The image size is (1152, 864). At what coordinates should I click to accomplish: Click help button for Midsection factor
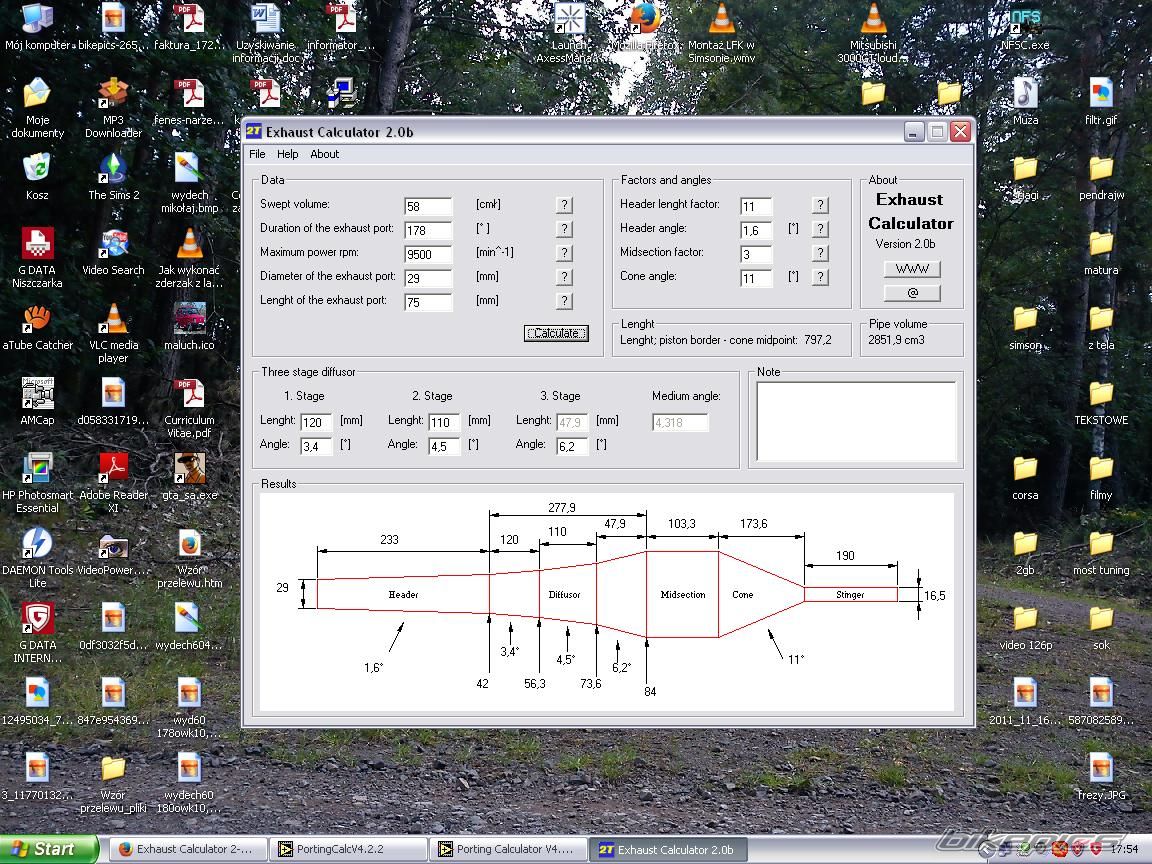[x=820, y=253]
